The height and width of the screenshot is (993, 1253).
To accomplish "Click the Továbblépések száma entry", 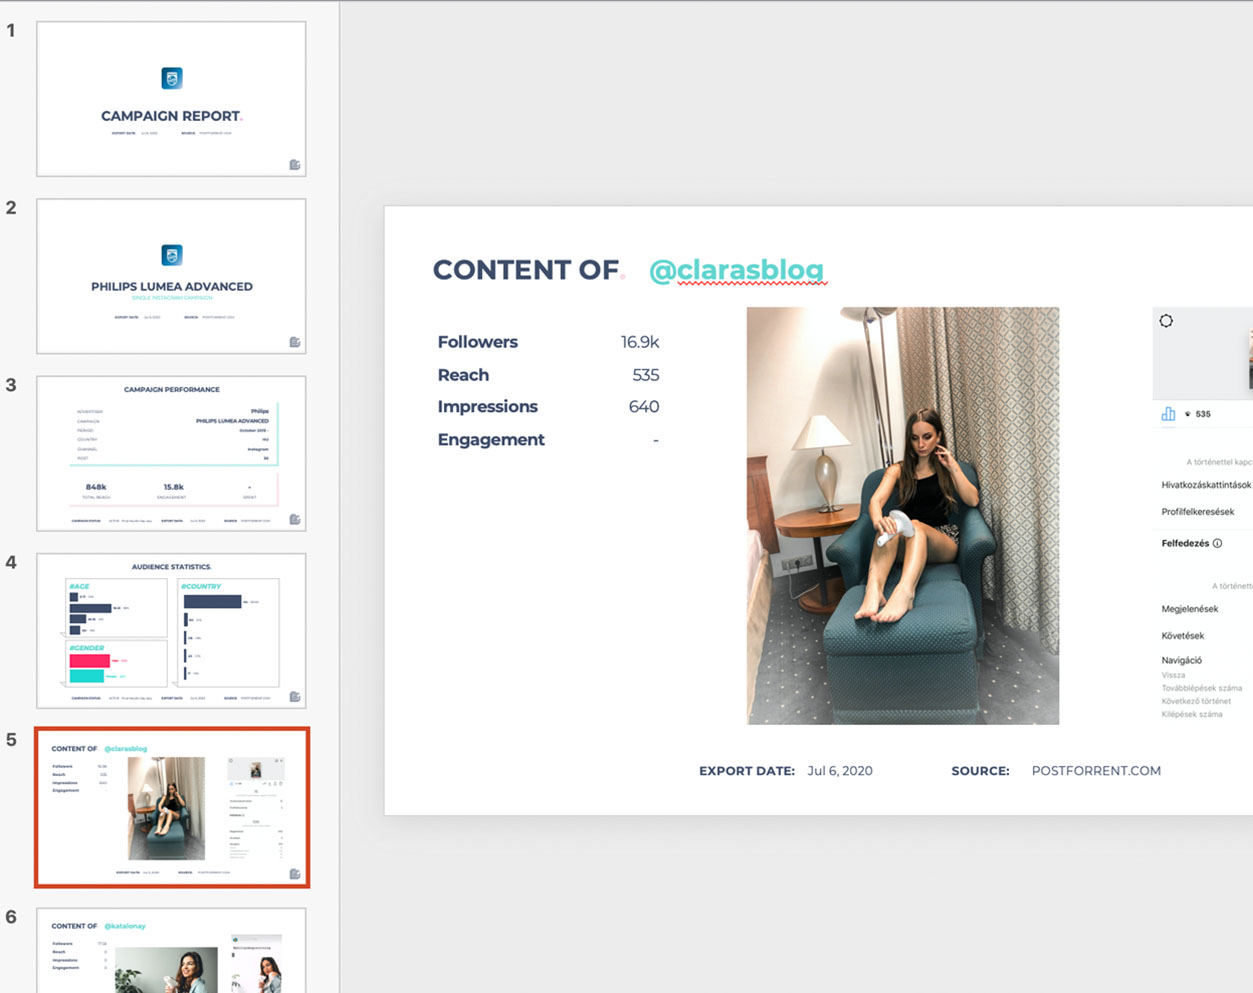I will tap(1202, 689).
